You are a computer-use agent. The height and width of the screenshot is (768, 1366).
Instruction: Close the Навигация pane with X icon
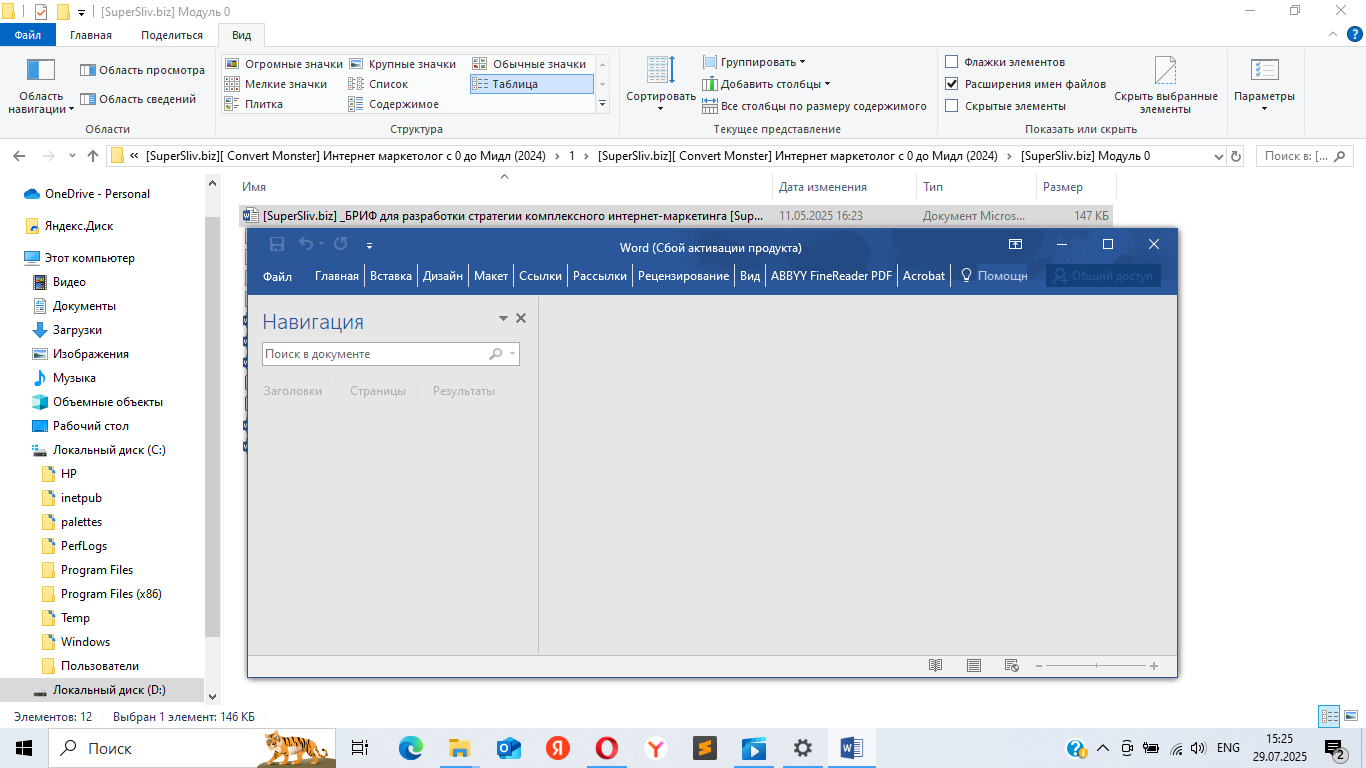pos(520,318)
